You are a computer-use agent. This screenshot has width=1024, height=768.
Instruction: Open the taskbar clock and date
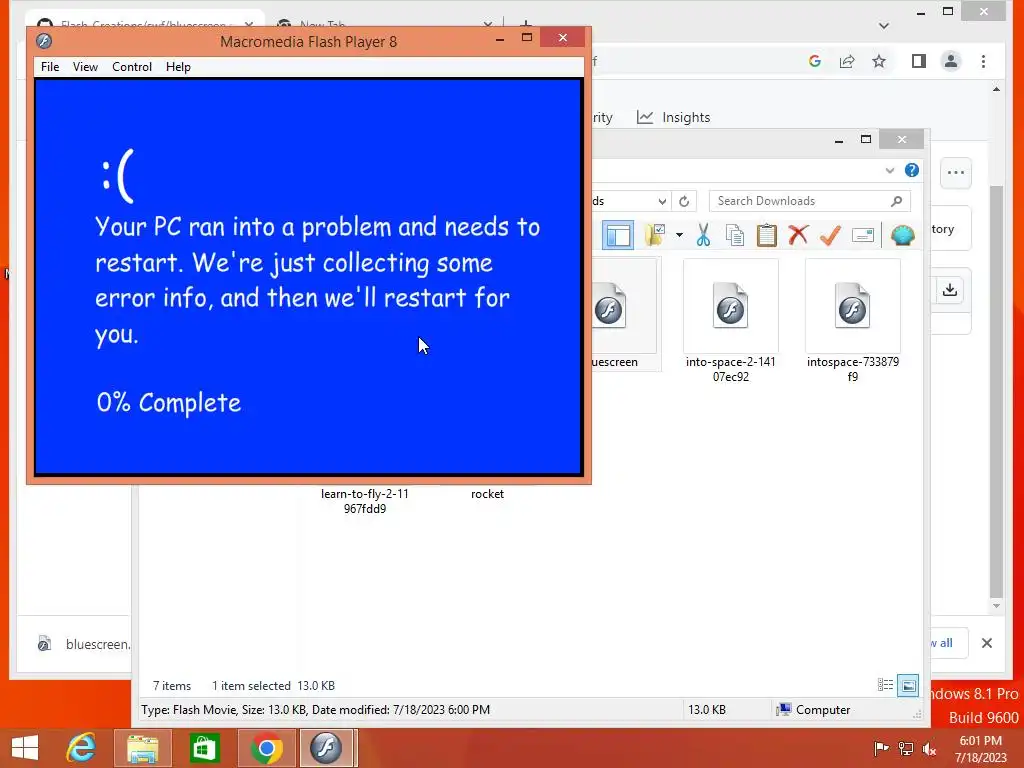click(x=980, y=749)
